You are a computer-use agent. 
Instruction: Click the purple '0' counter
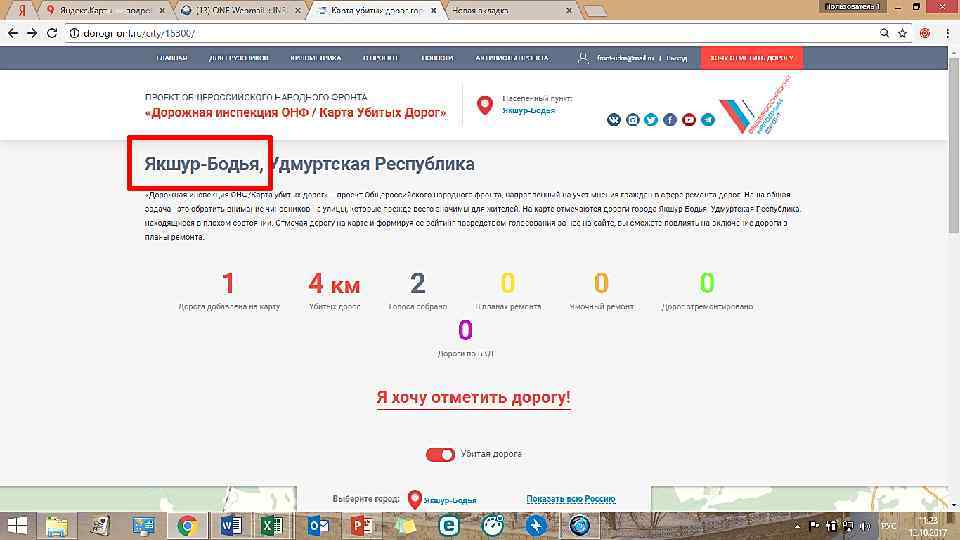coord(465,330)
